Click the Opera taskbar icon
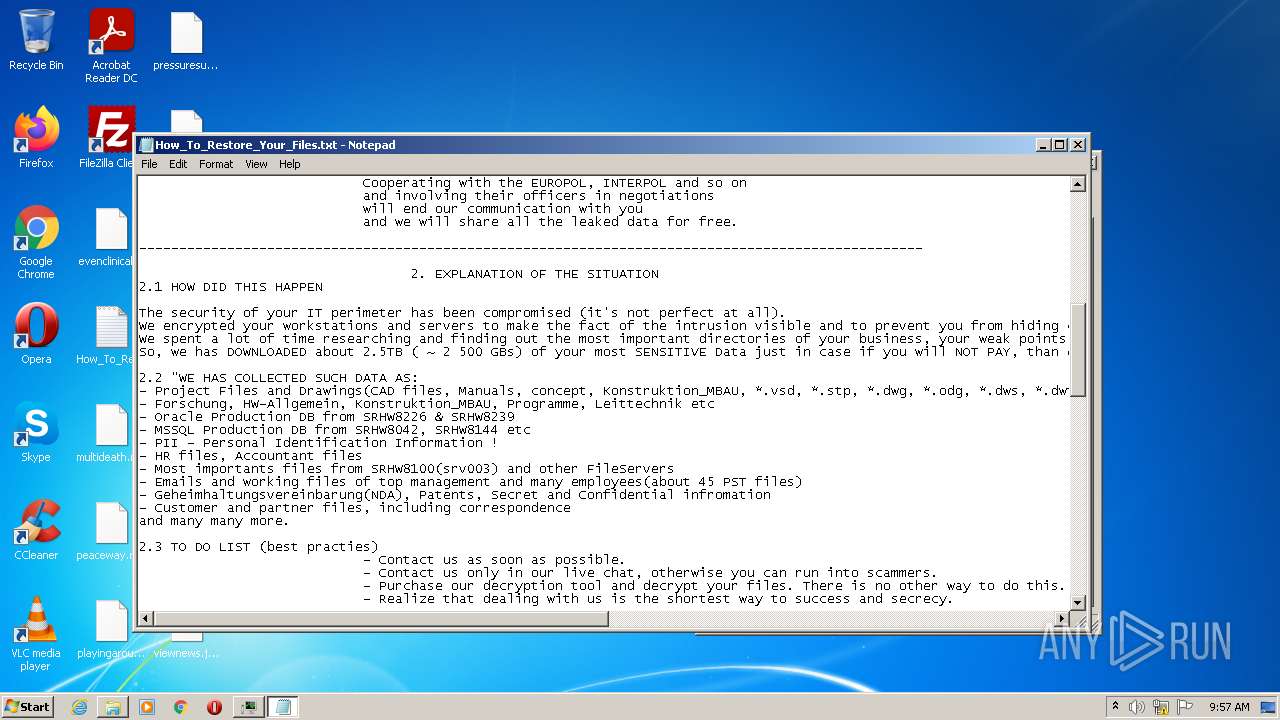 tap(214, 707)
